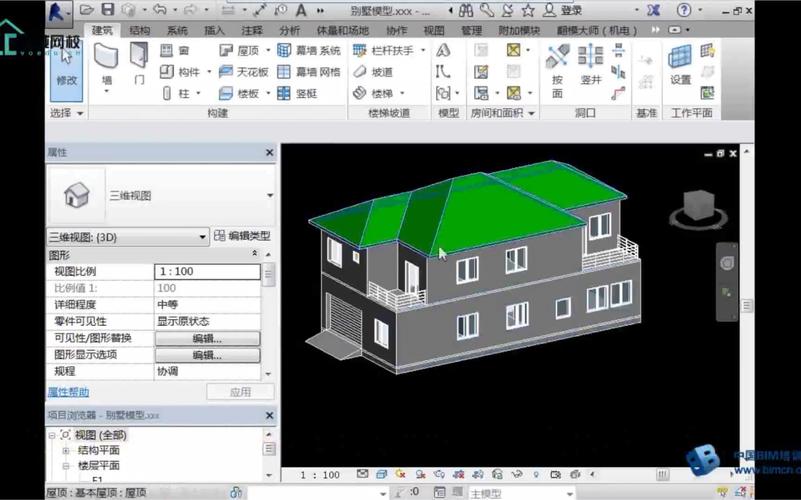
Task: Open the 三维视图 type selector dropdown
Action: coord(270,195)
